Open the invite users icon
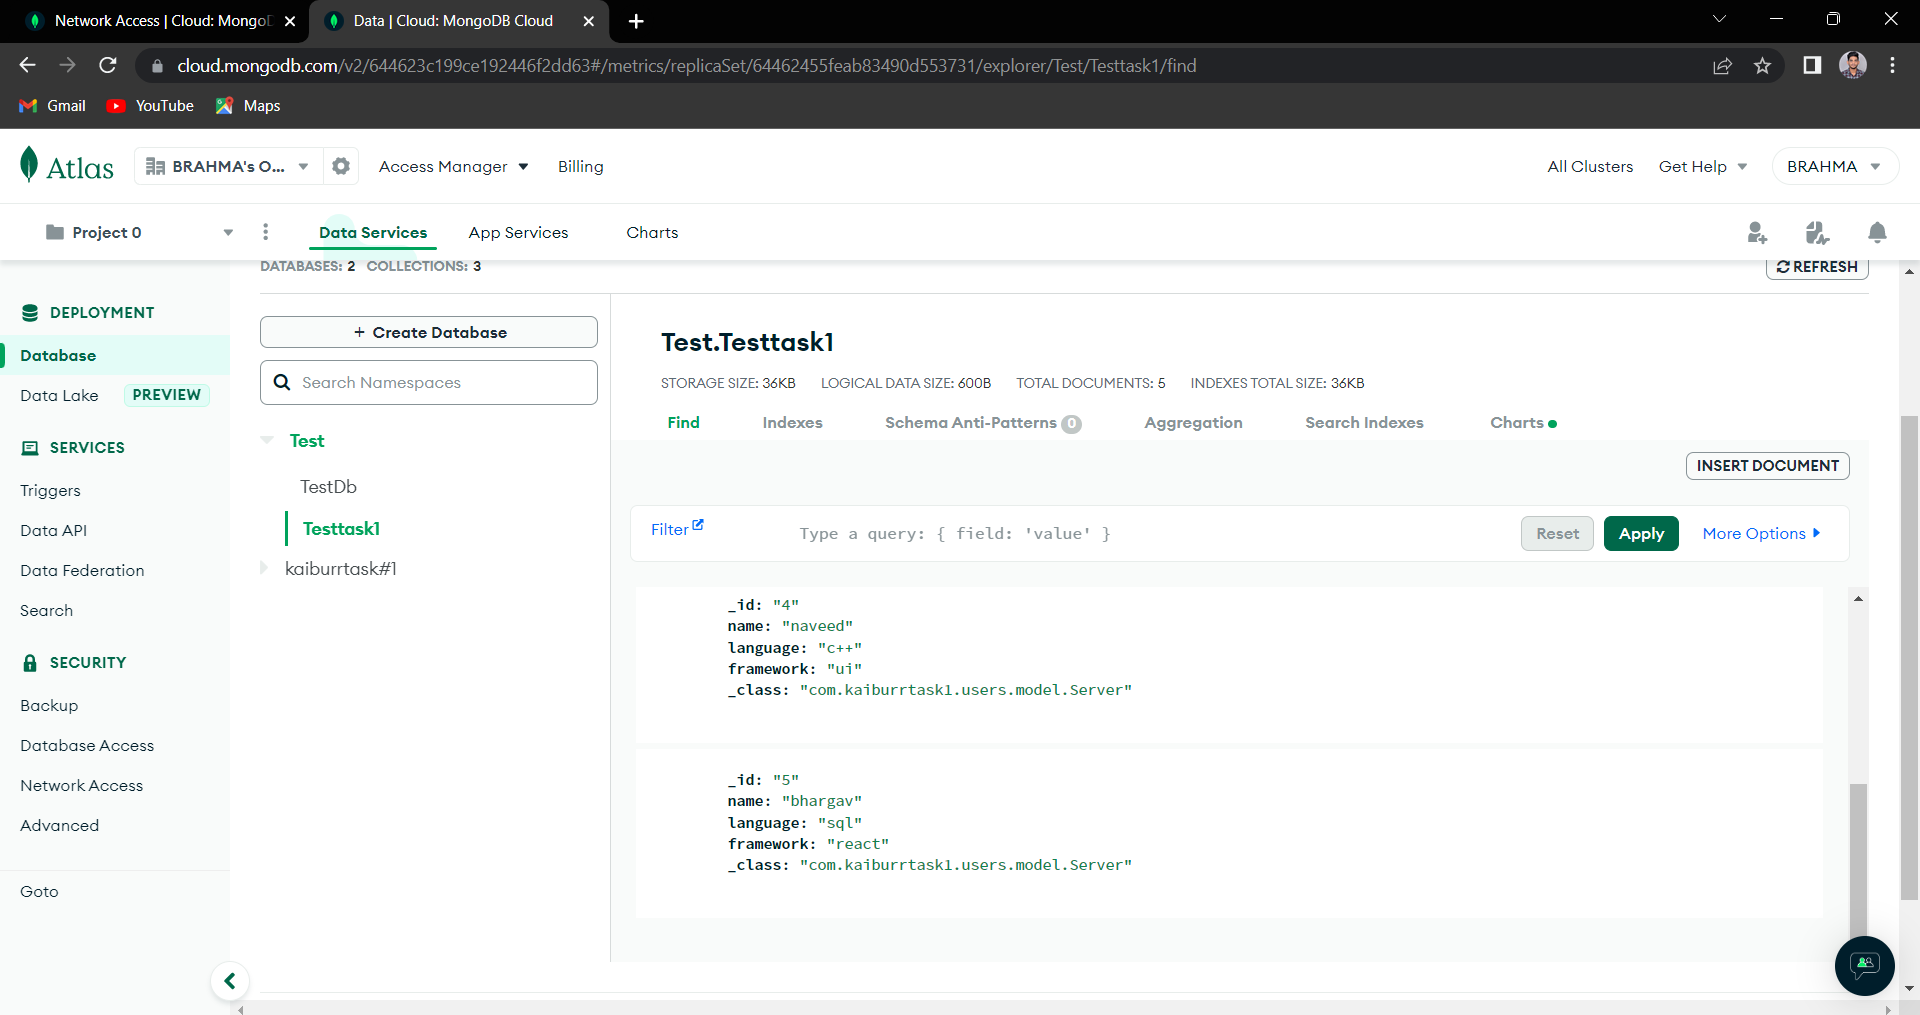Image resolution: width=1920 pixels, height=1015 pixels. pos(1757,232)
